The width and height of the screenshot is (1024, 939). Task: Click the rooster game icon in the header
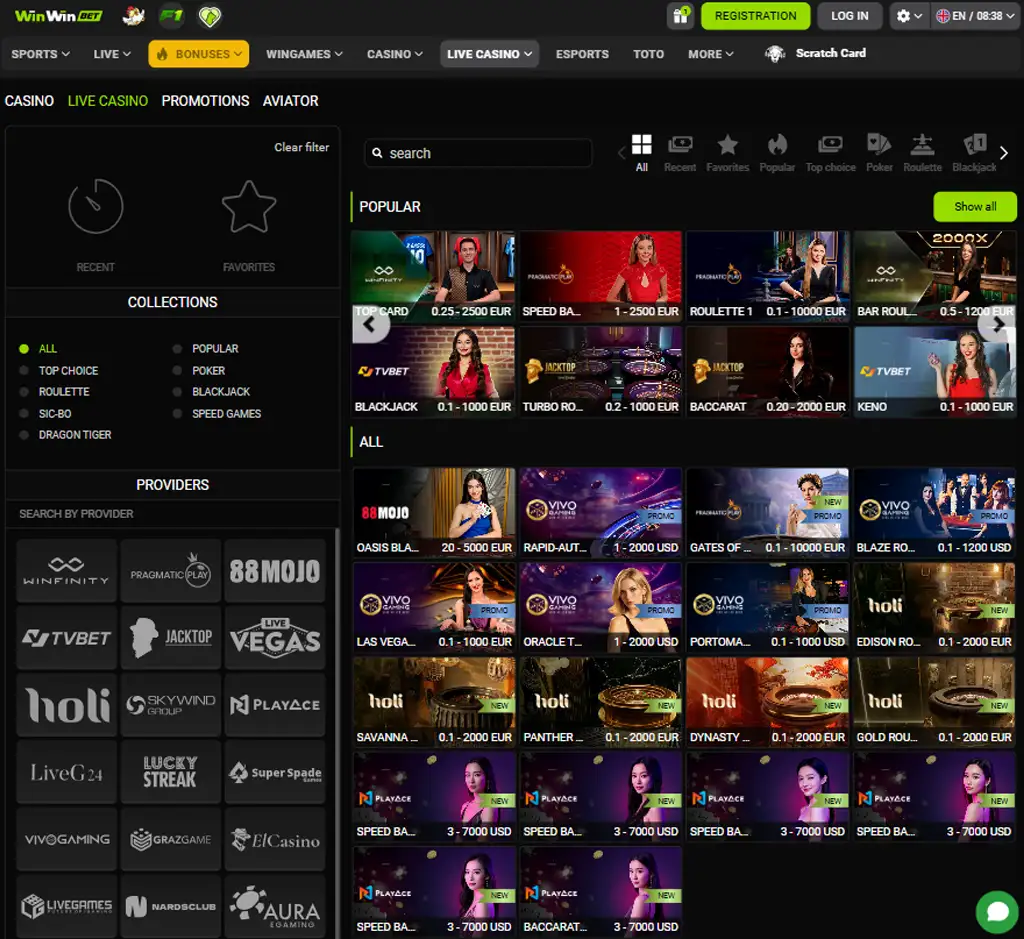click(x=130, y=16)
